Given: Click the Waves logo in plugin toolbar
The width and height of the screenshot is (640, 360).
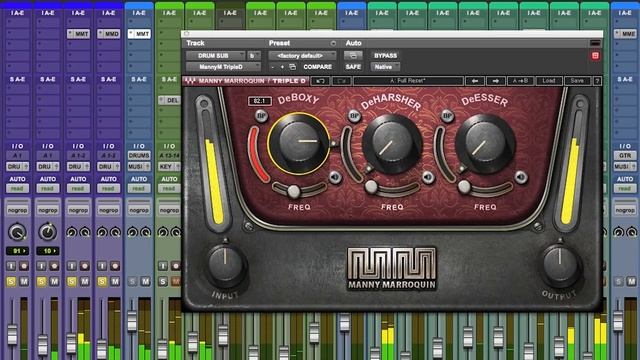Looking at the screenshot, I should coord(190,81).
